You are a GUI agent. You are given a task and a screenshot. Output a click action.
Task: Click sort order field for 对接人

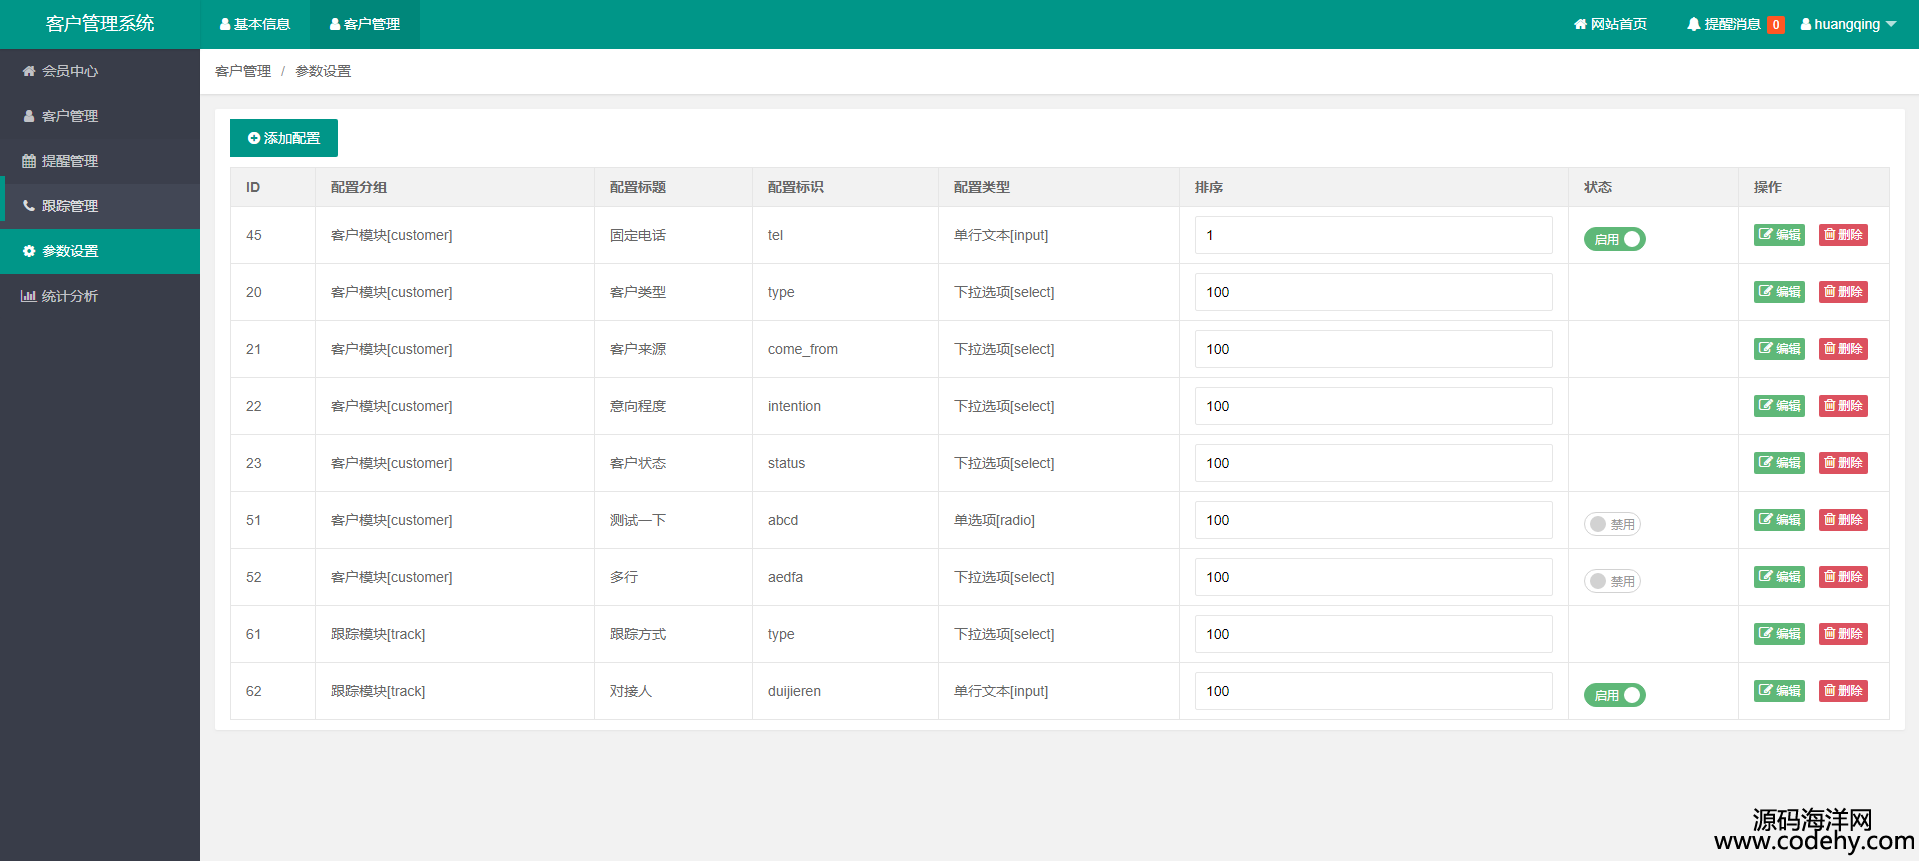pos(1373,691)
